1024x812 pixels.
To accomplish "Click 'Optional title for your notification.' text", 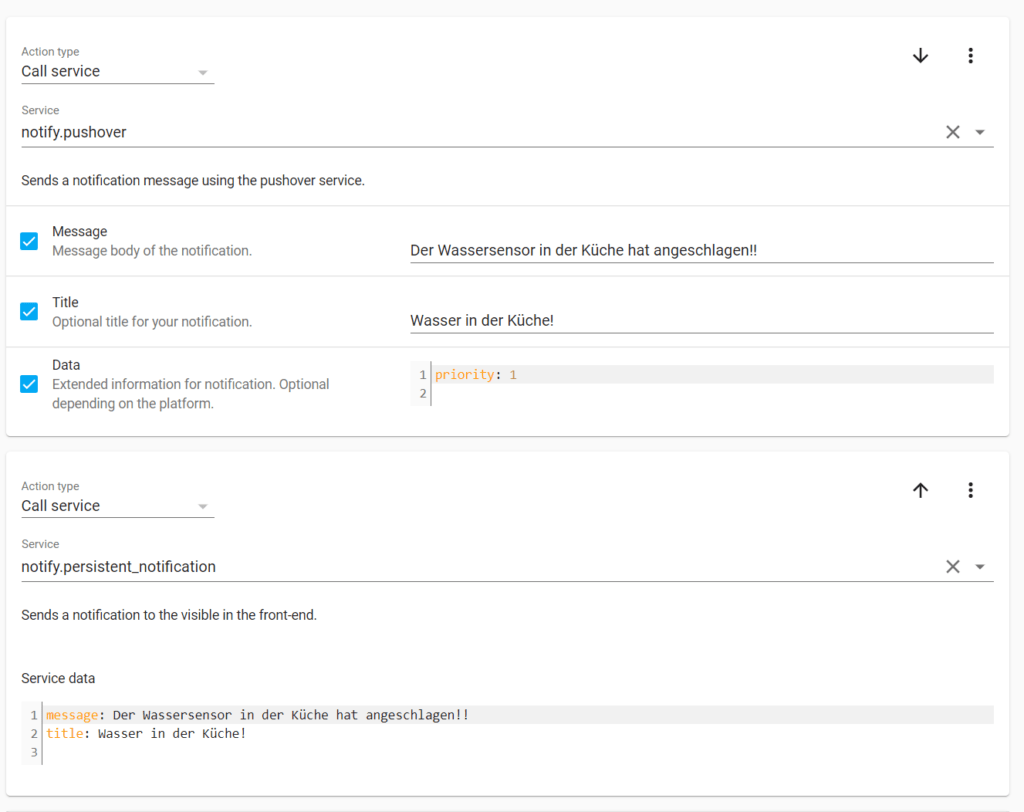I will click(x=152, y=321).
